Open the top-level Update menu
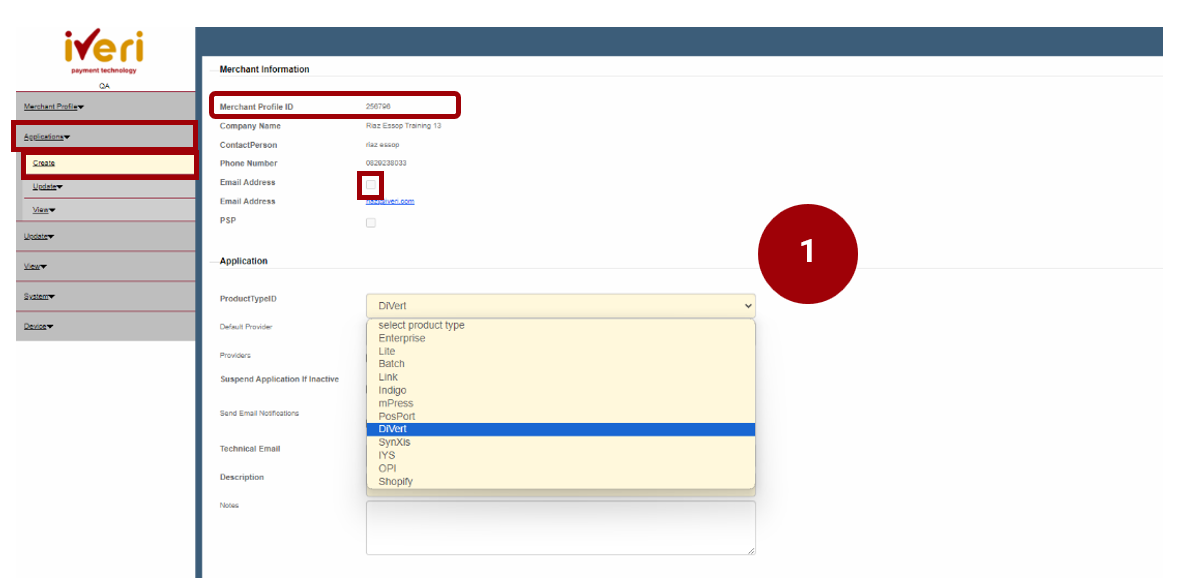The image size is (1177, 582). (38, 237)
